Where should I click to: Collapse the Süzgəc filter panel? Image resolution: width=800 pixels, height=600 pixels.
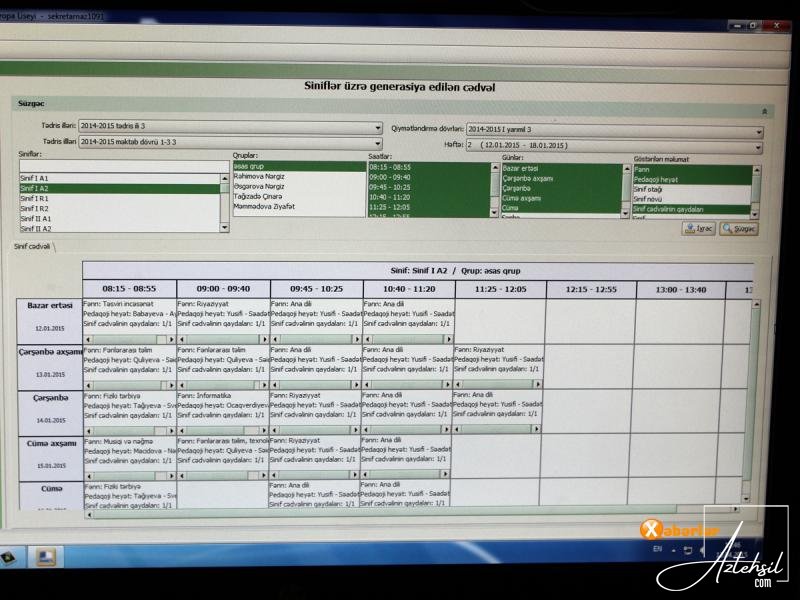point(765,112)
